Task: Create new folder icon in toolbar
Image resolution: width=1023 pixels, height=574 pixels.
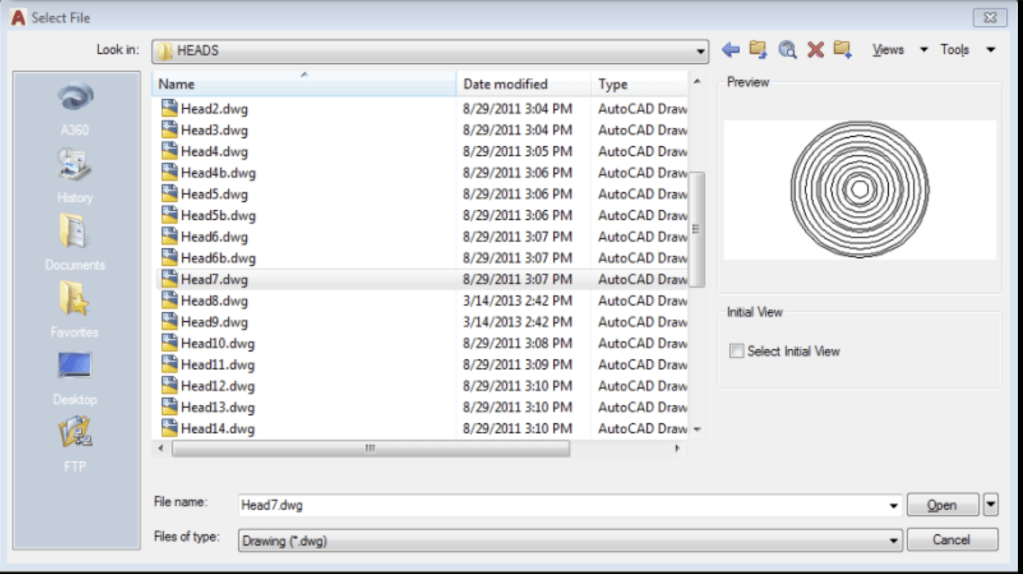Action: pos(842,50)
